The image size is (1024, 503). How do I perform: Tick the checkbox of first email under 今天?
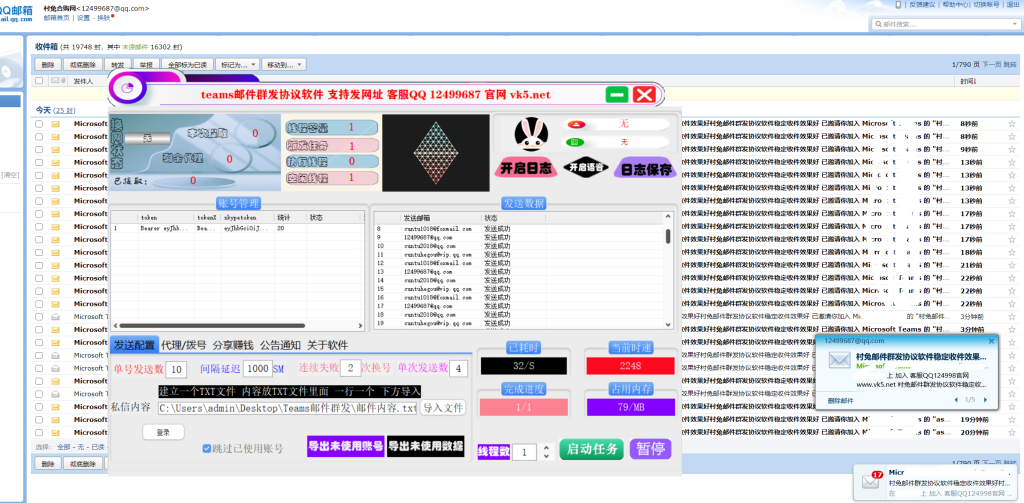[x=39, y=124]
